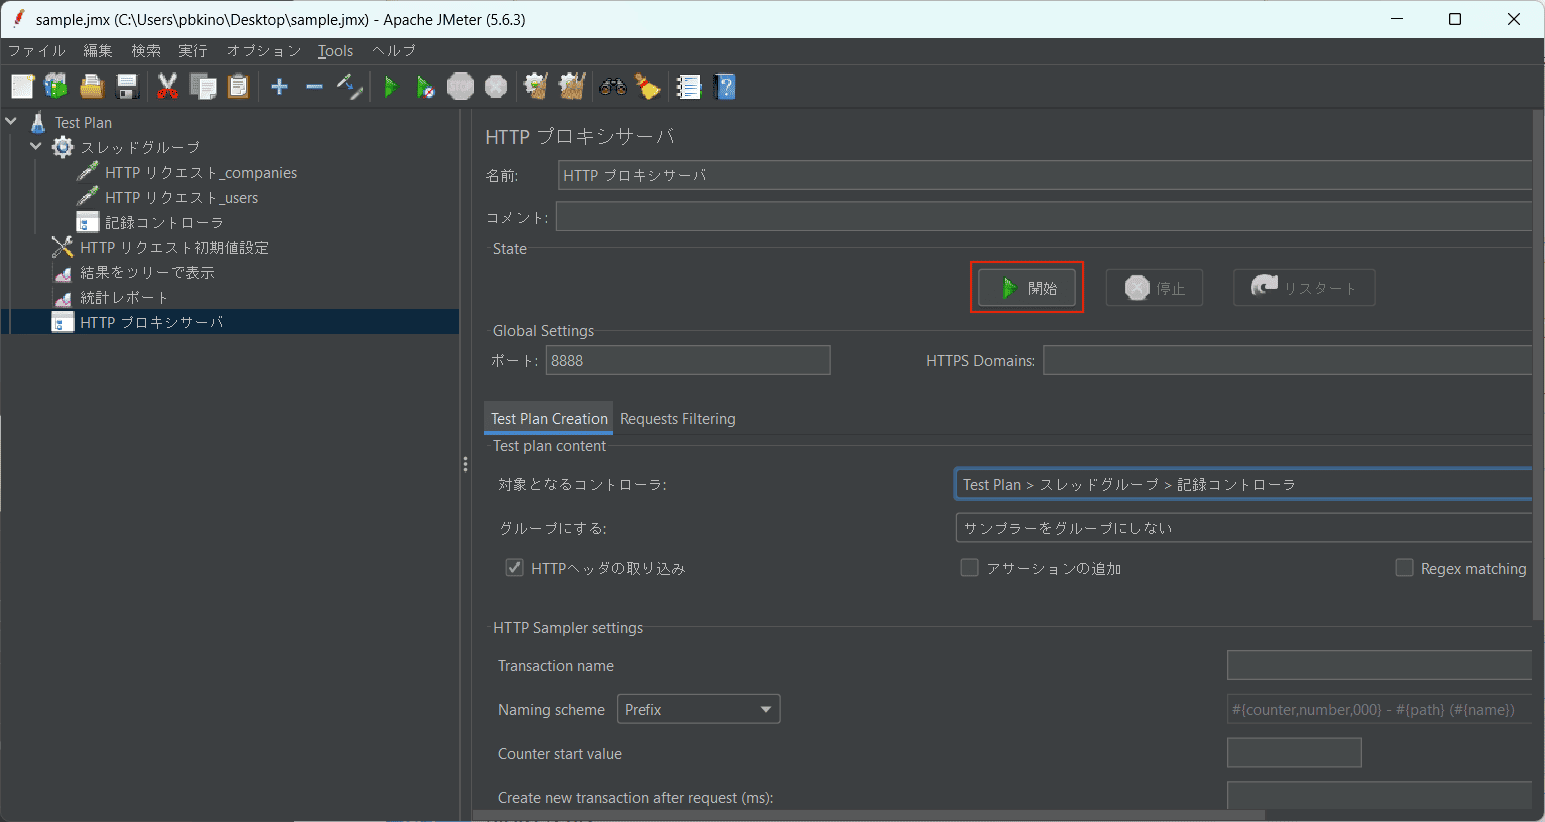The width and height of the screenshot is (1545, 822).
Task: Select 結果をツリーで表示 in tree
Action: (147, 272)
